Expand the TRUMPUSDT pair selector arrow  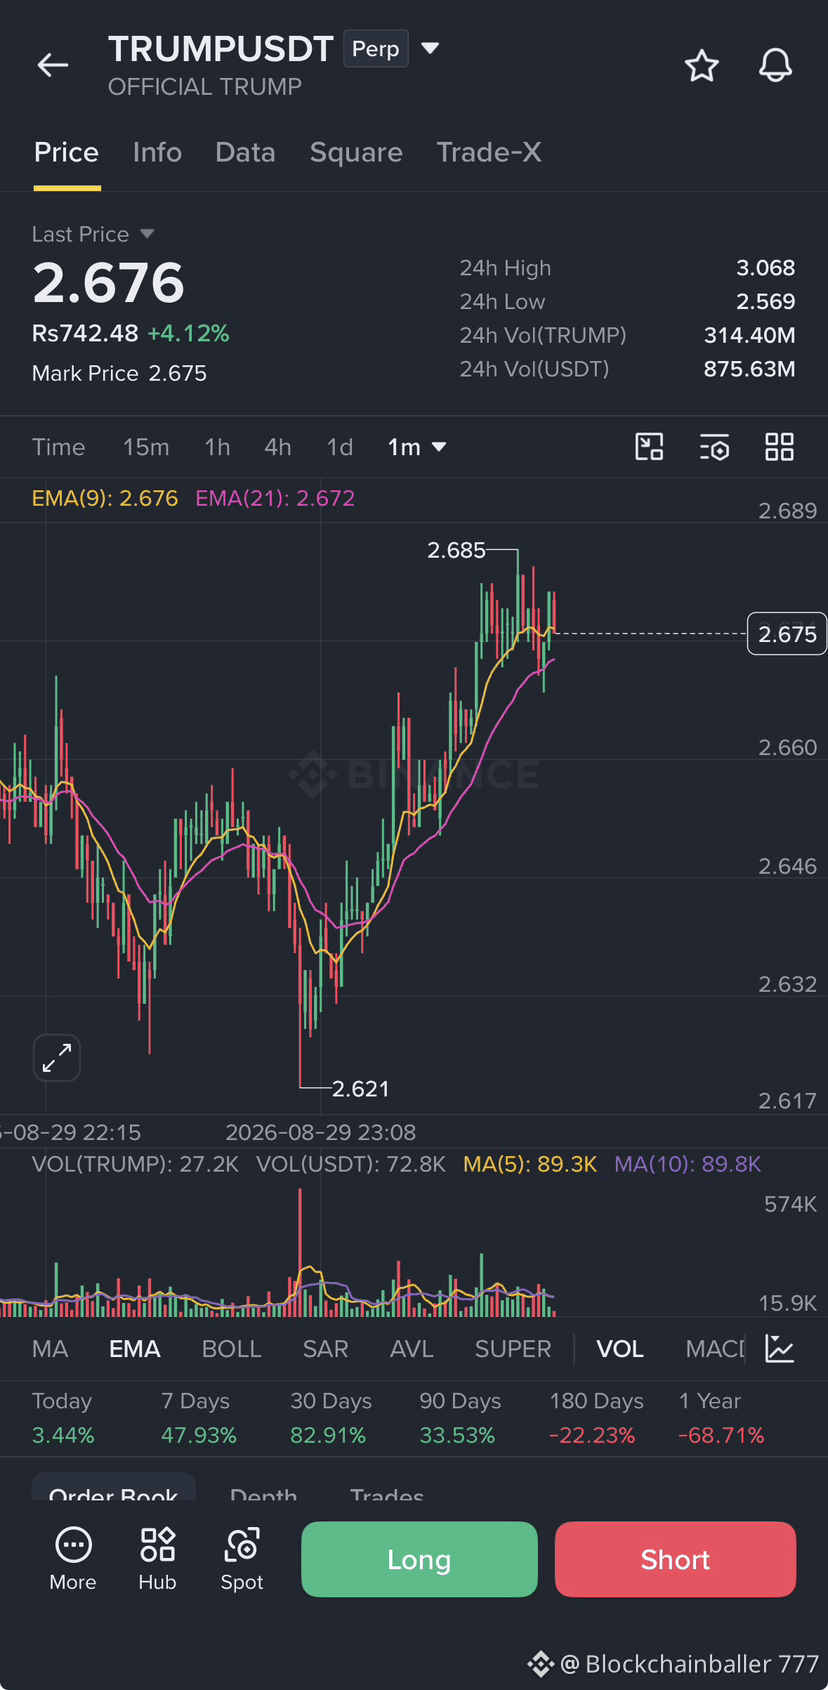tap(430, 48)
